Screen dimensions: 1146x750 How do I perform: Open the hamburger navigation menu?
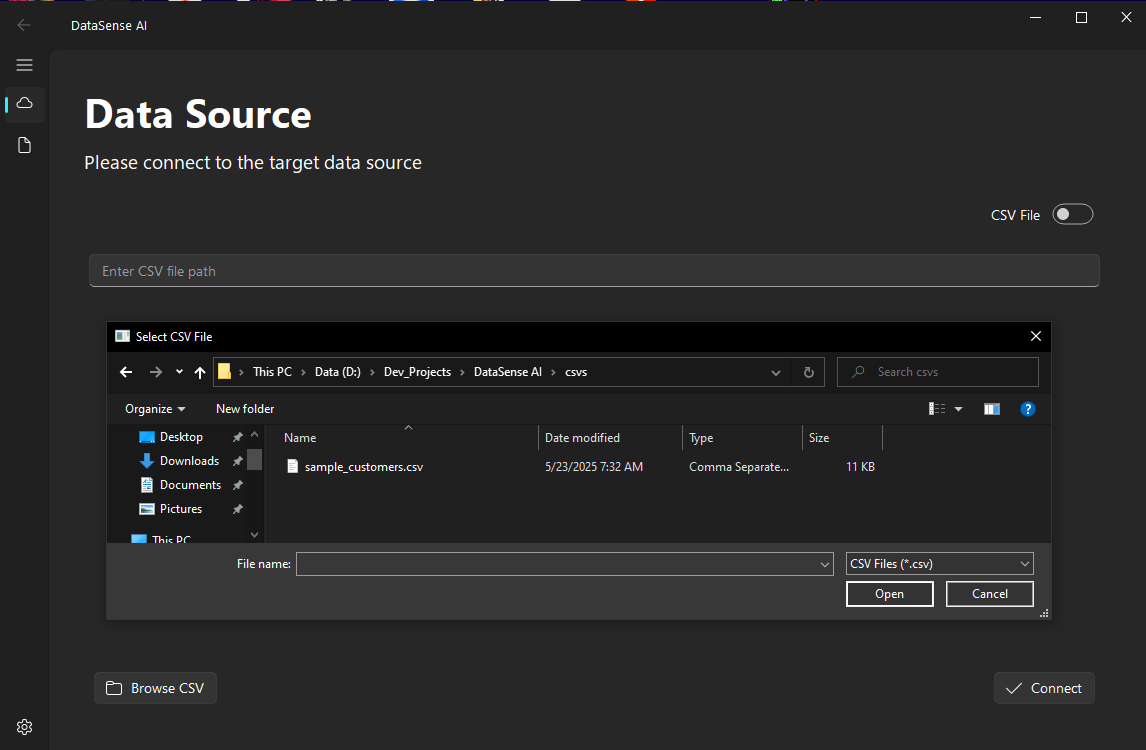[x=25, y=65]
